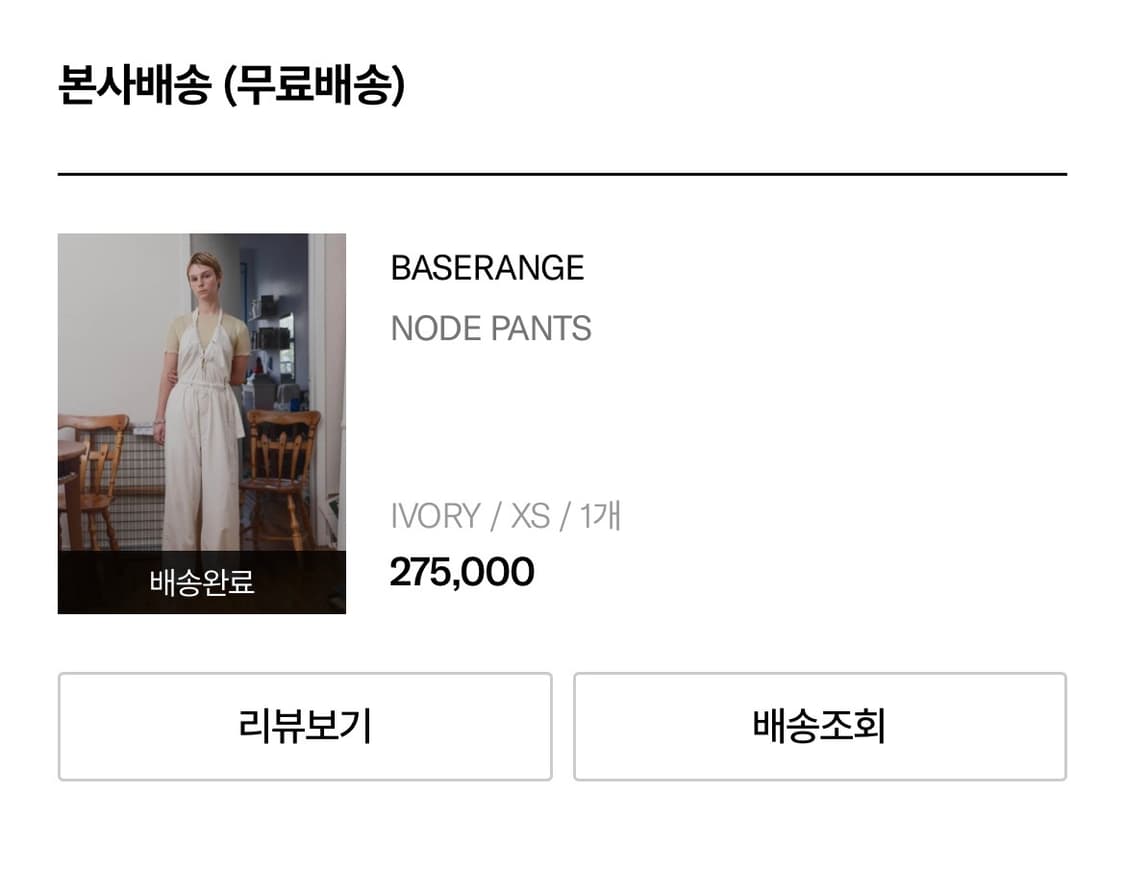Click the IVORY / XS / 1개 option text

coord(505,515)
